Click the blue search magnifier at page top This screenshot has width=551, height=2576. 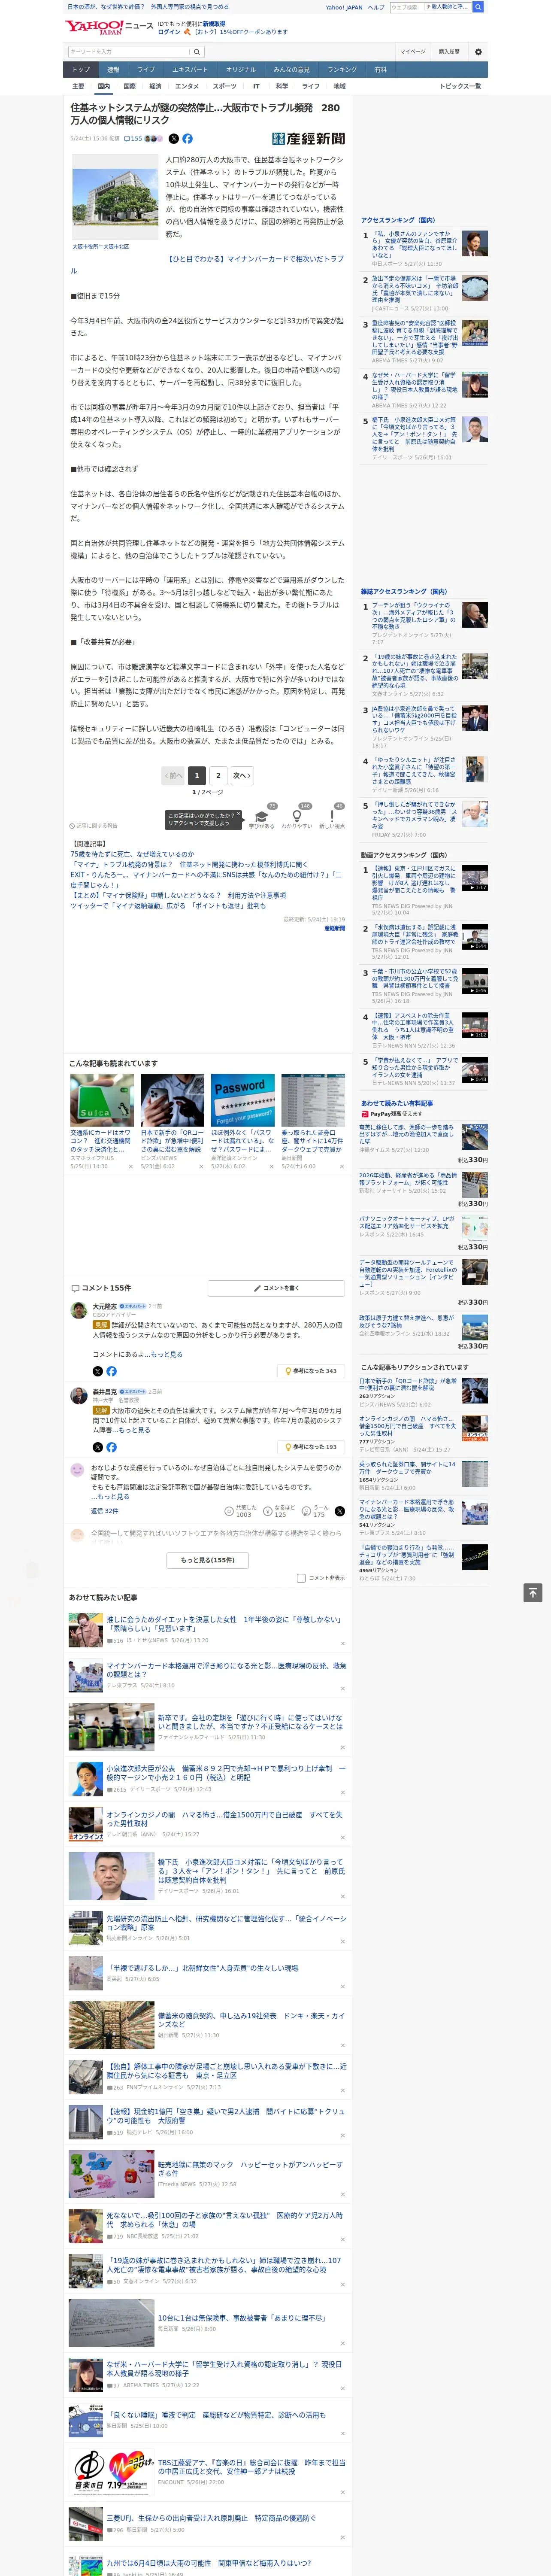click(x=478, y=7)
